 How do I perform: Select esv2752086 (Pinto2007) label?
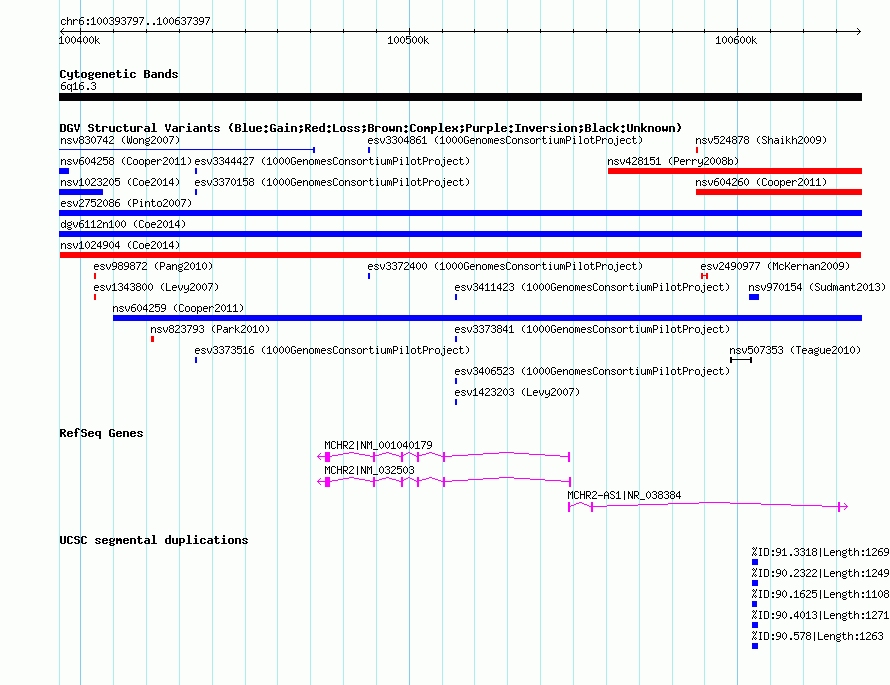click(x=126, y=203)
